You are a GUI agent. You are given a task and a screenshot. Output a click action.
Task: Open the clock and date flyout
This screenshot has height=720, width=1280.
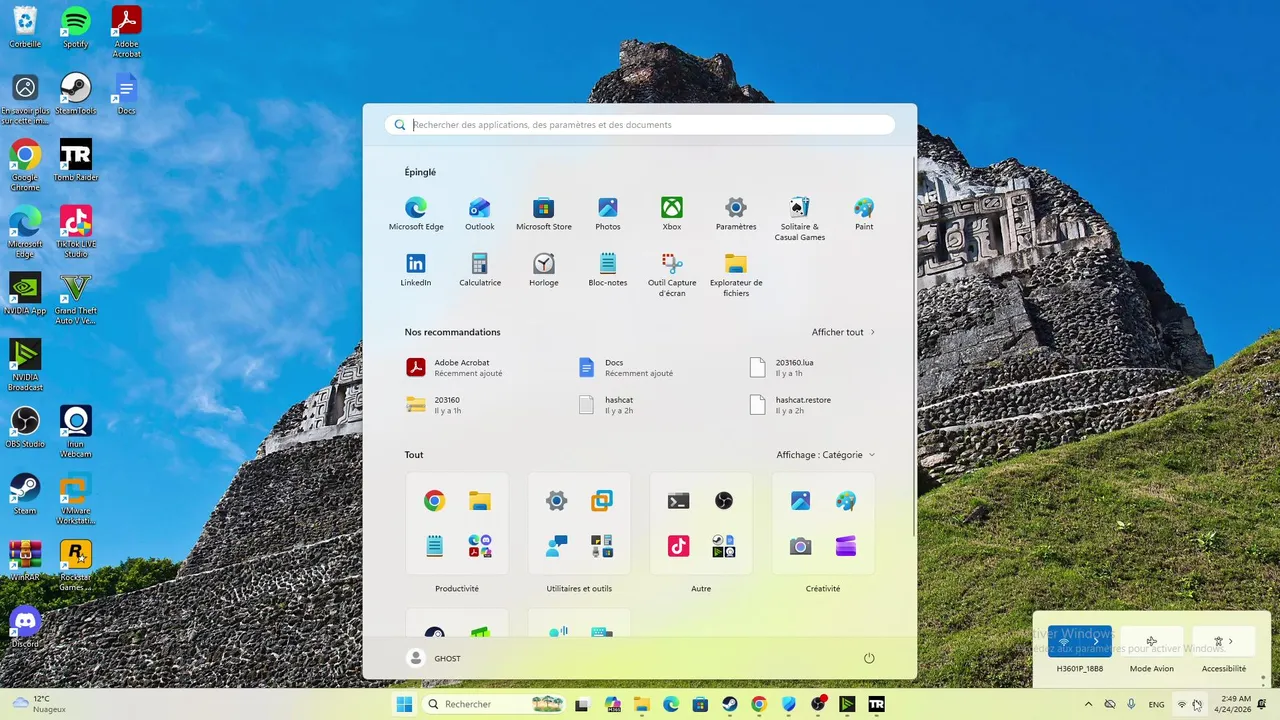coord(1235,704)
